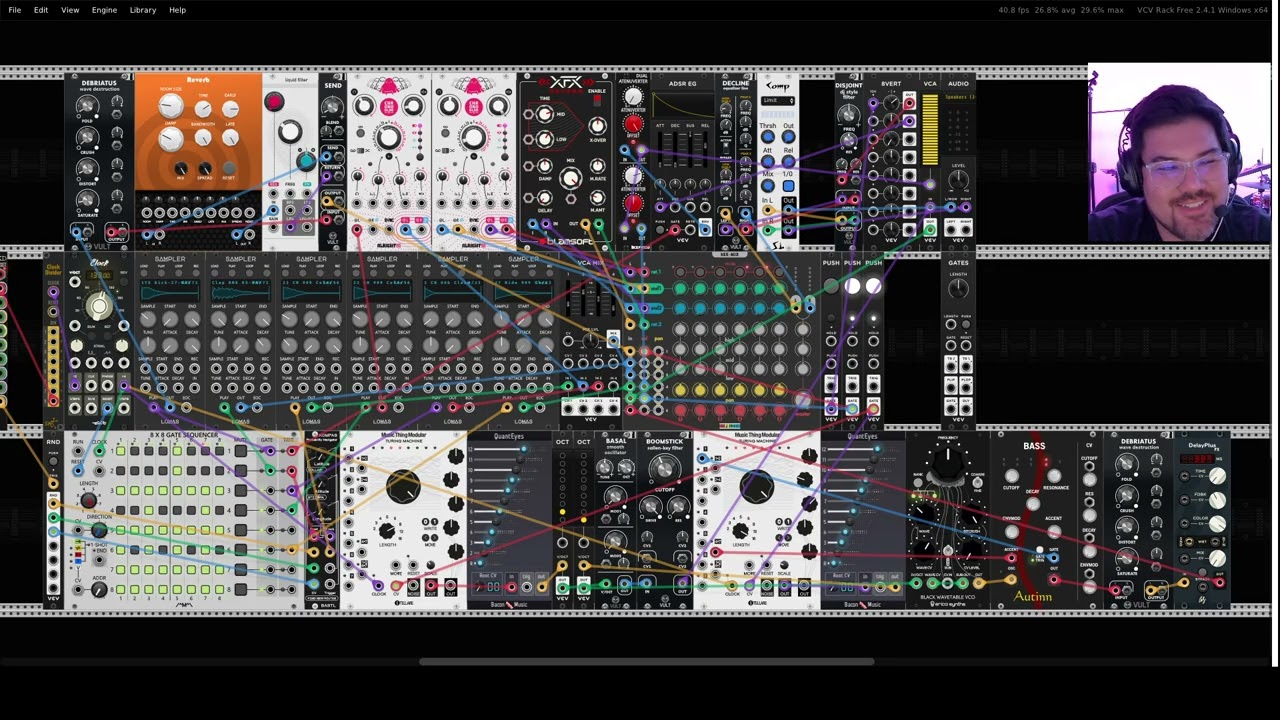
Task: Click the Comp Thrsh knob
Action: 768,136
